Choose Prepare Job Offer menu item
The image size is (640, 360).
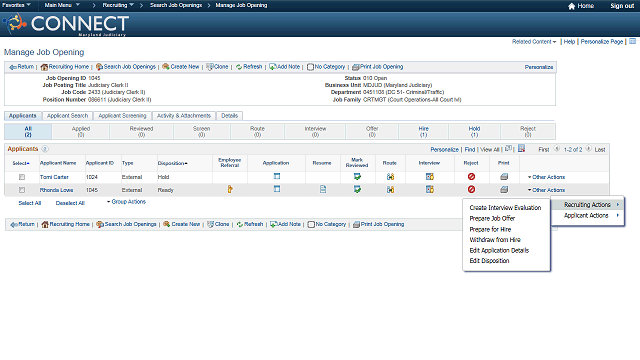(492, 218)
